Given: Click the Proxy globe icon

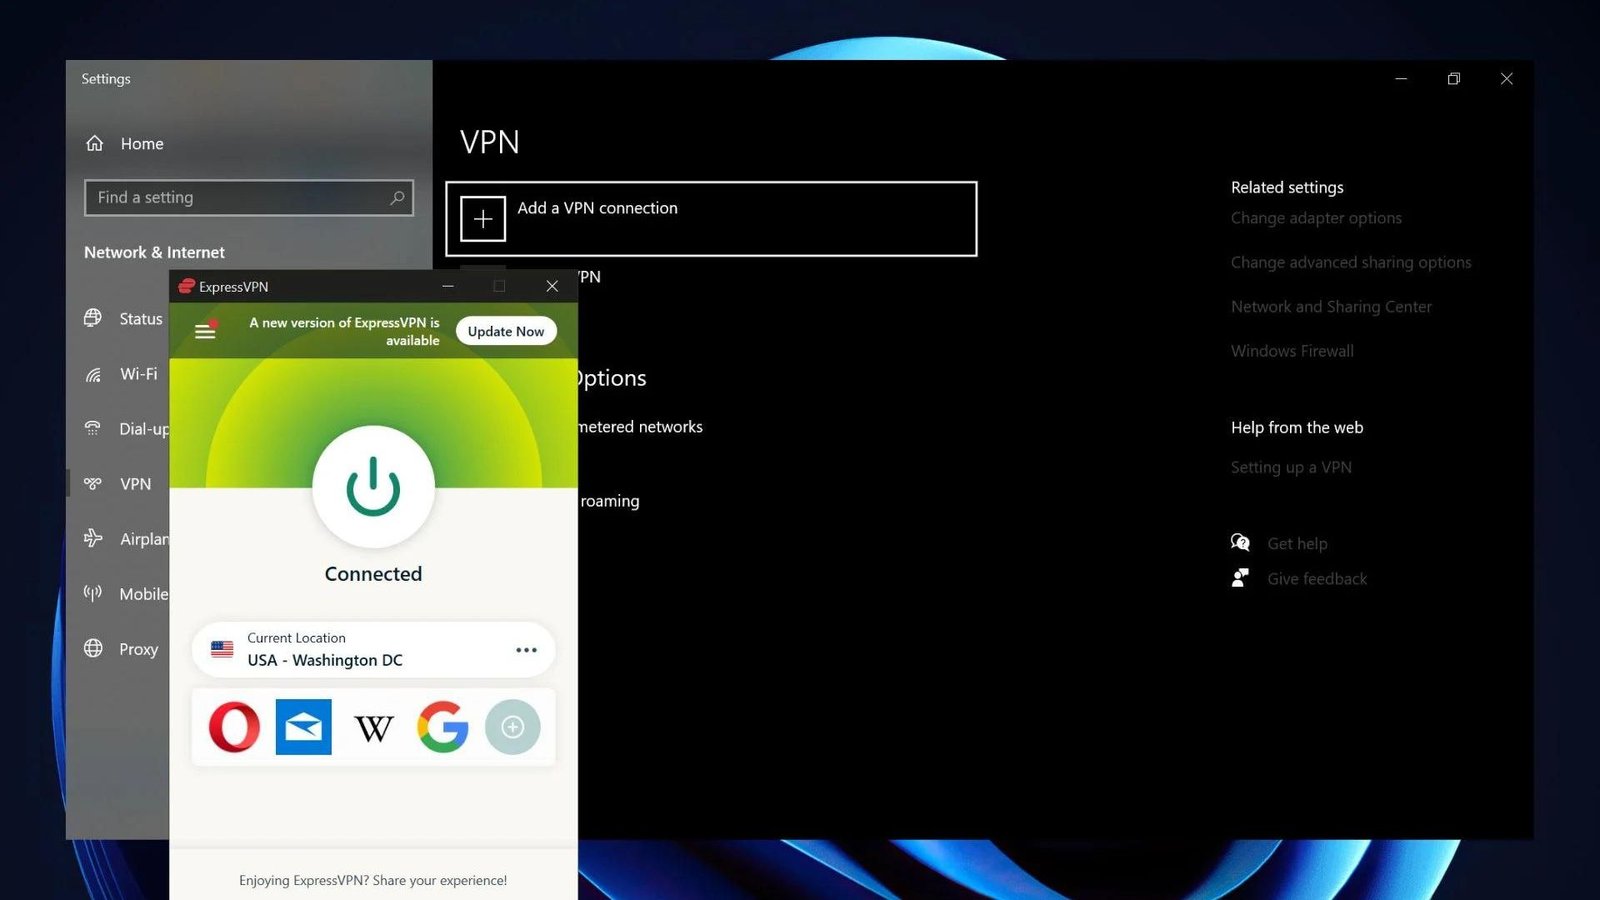Looking at the screenshot, I should pos(93,648).
